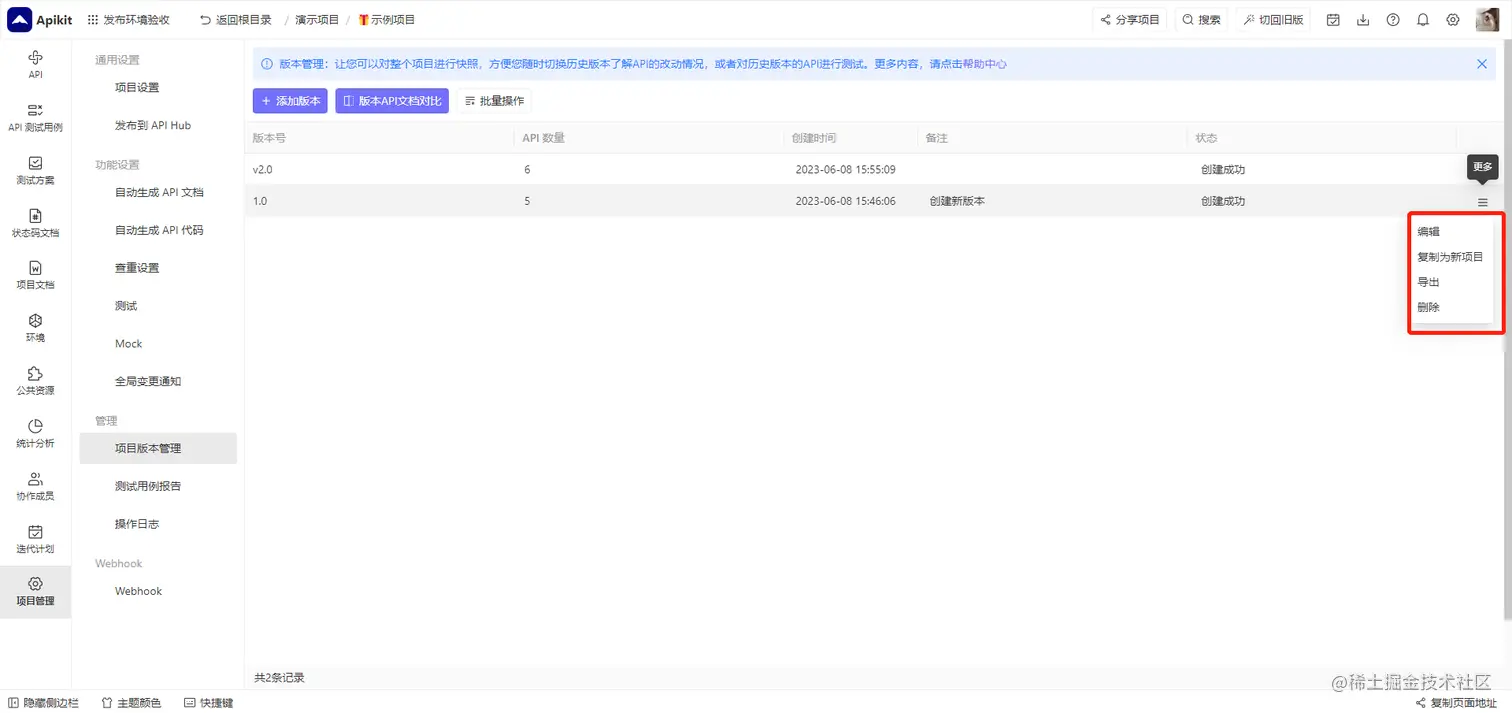
Task: Click the more menu icon on row 1.0
Action: point(1483,202)
